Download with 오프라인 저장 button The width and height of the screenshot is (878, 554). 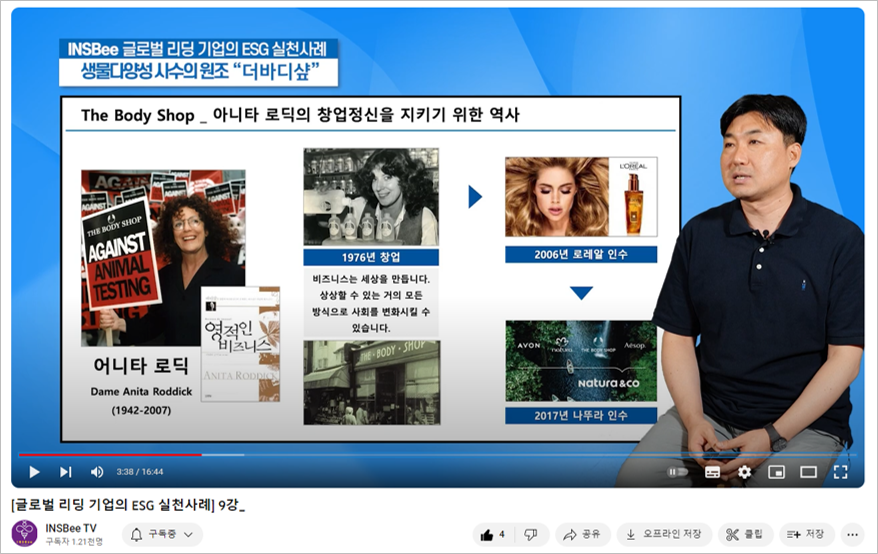tap(664, 535)
